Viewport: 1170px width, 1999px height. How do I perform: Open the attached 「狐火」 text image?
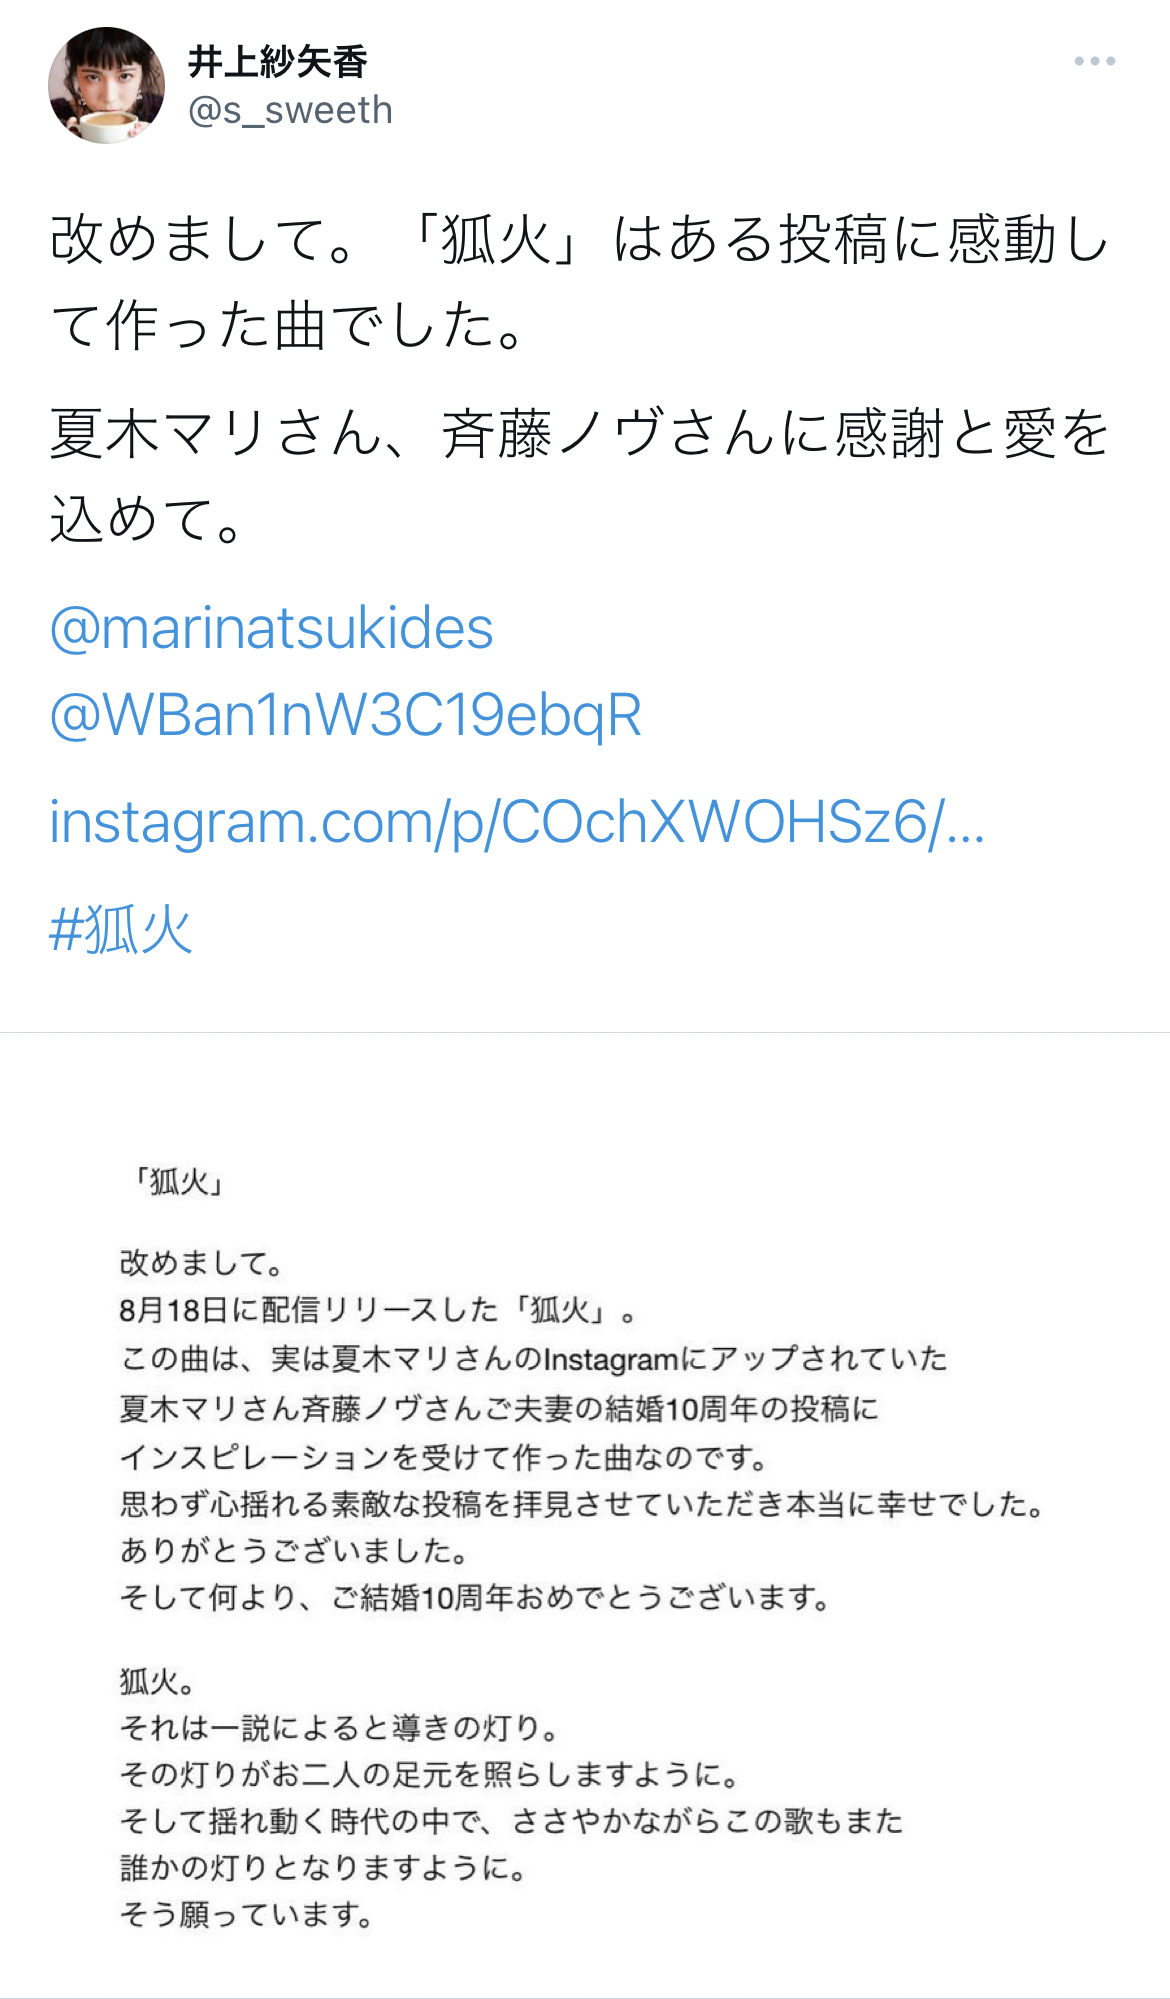pos(585,1515)
